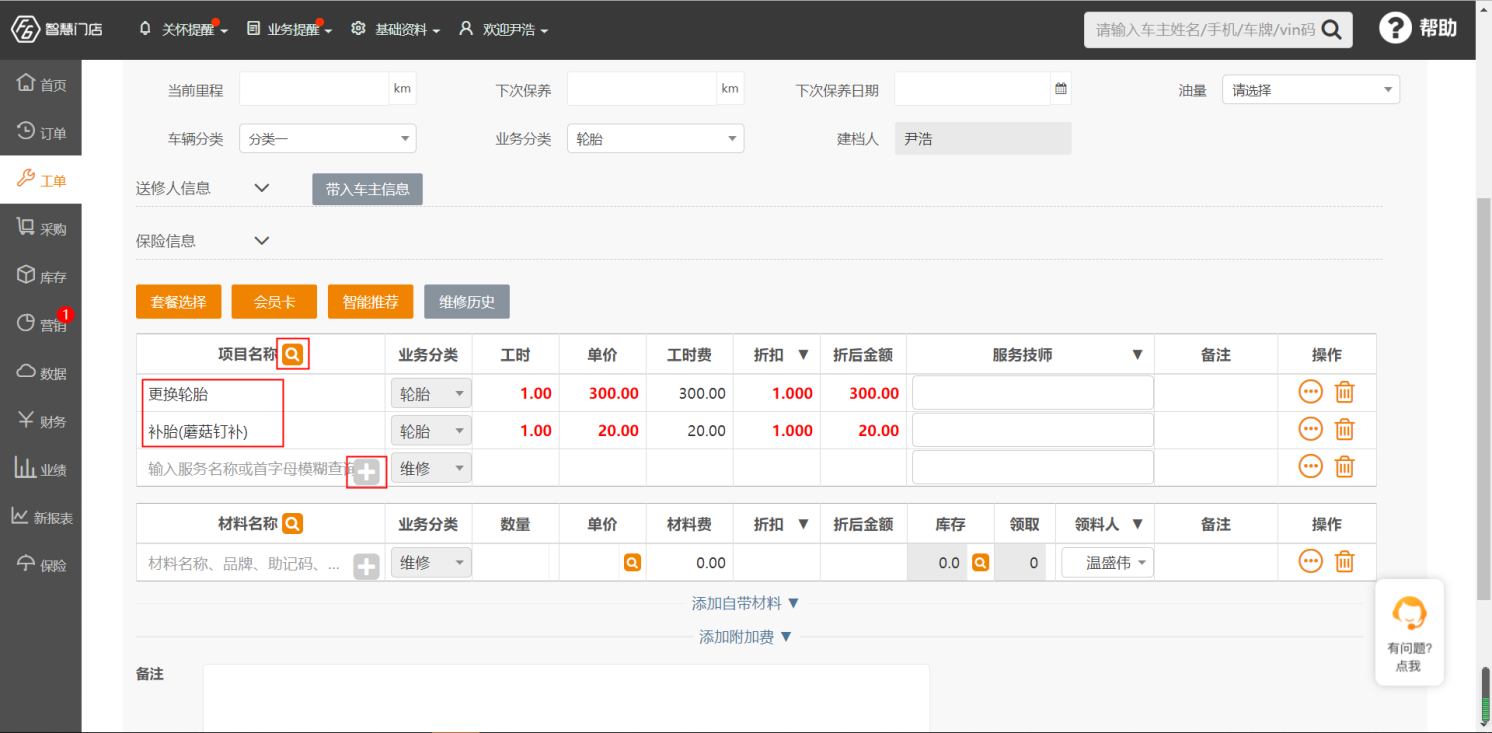The image size is (1492, 733).
Task: Delete the empty service input row
Action: pos(1345,466)
